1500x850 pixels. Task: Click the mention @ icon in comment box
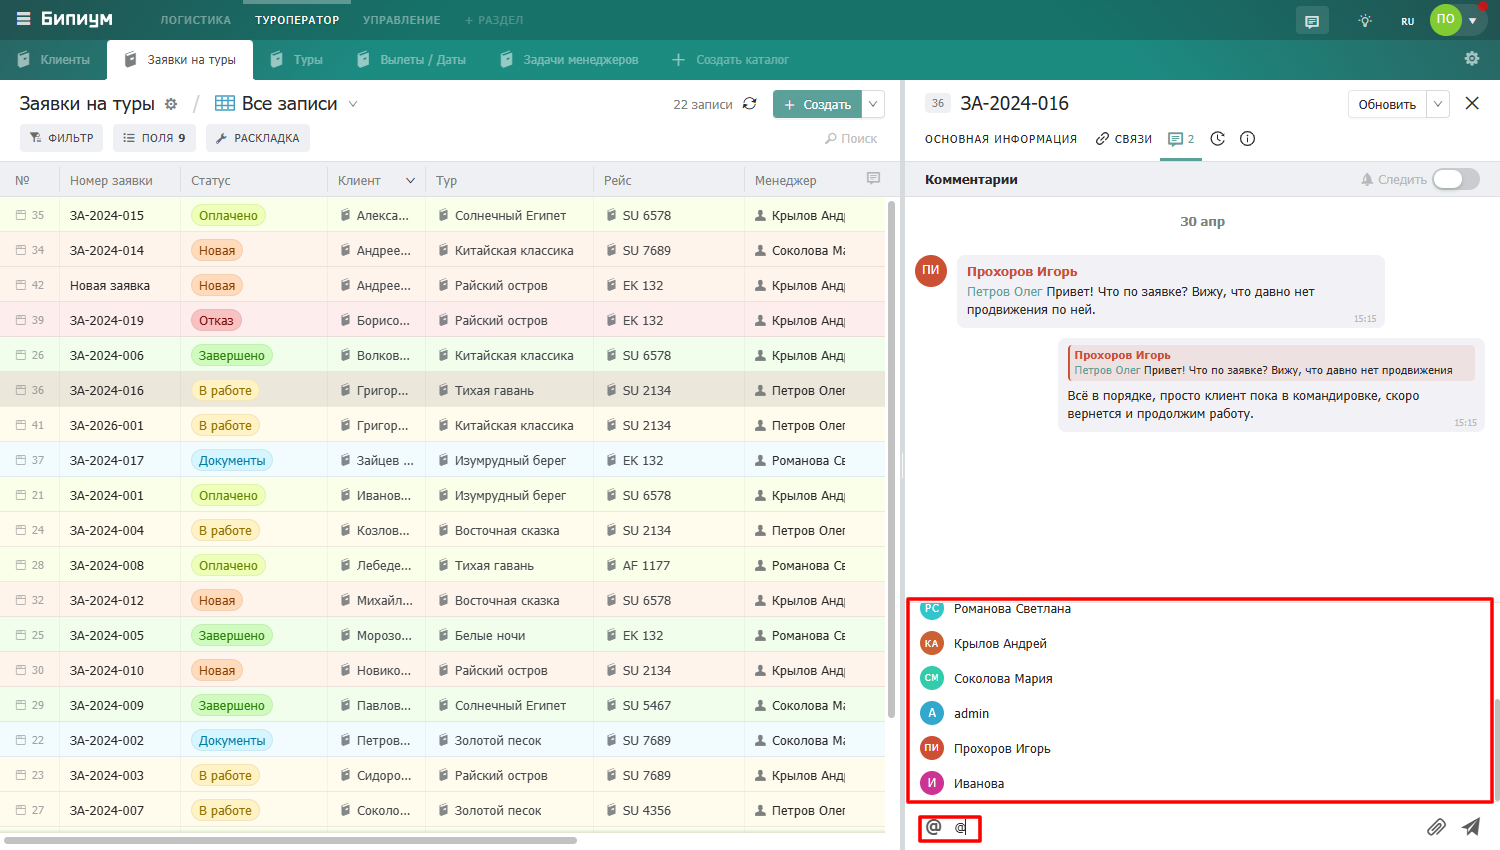[x=933, y=827]
